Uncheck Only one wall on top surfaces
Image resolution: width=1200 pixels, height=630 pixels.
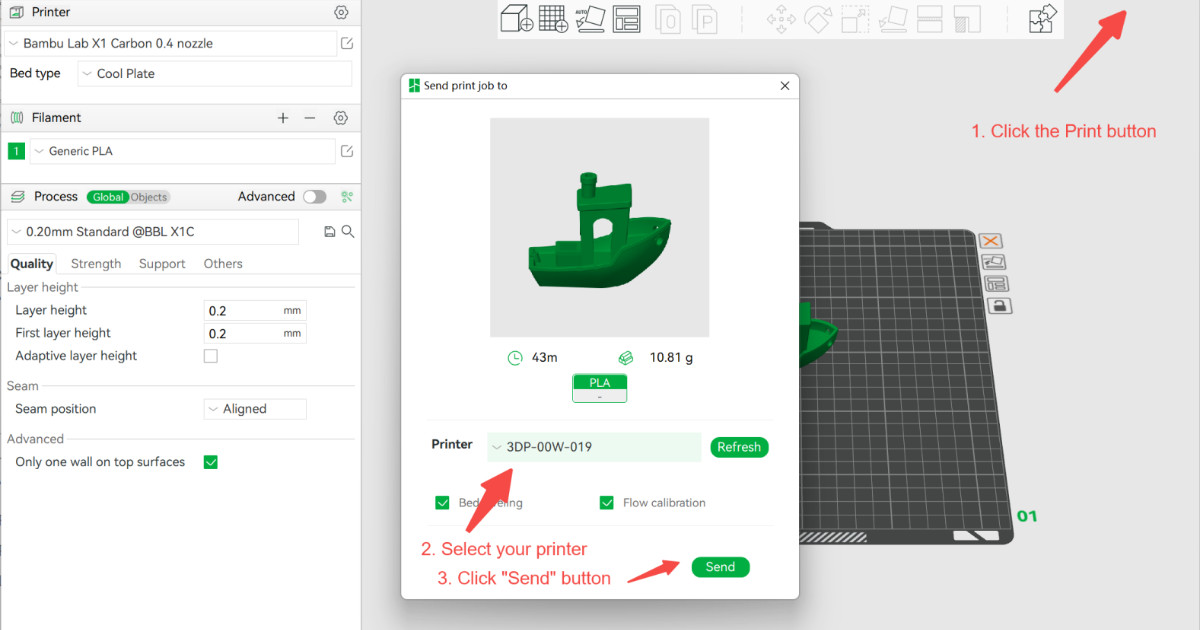(211, 462)
